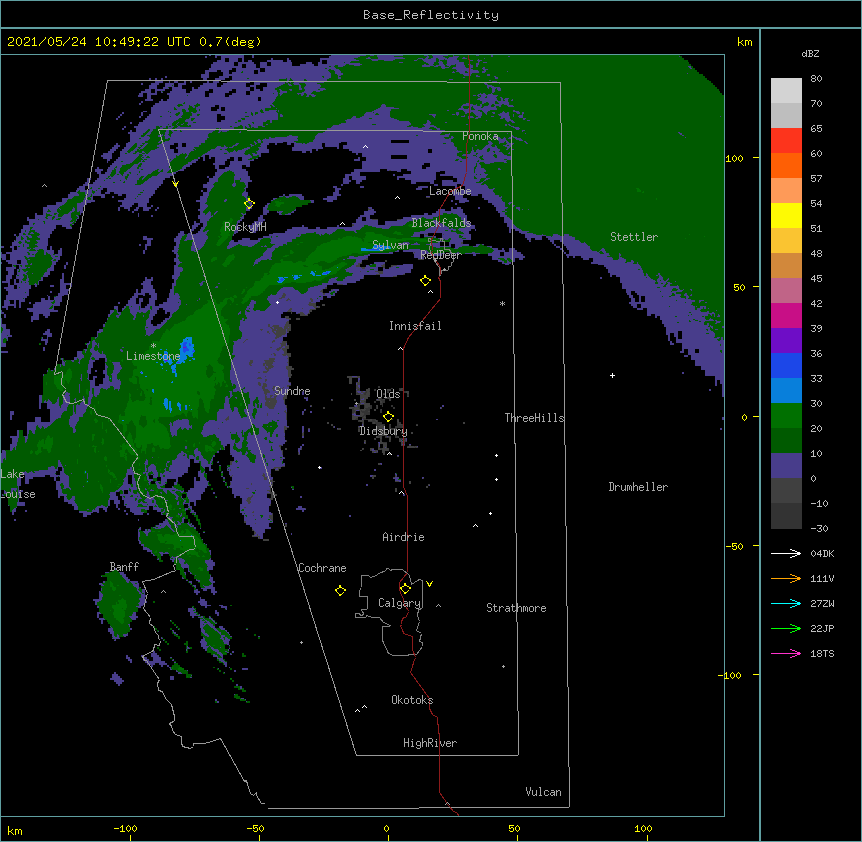
Task: Select the red 65 dBZ color swatch
Action: 786,140
